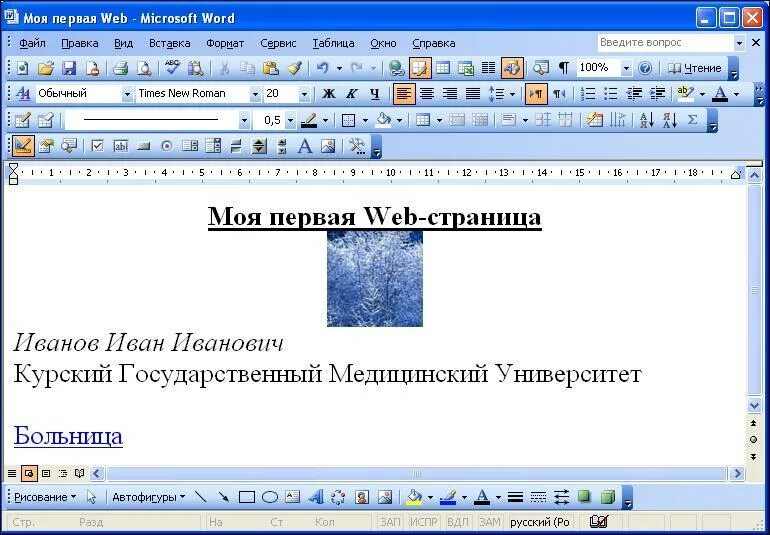
Task: Select the Rectangle drawing tool
Action: point(247,497)
